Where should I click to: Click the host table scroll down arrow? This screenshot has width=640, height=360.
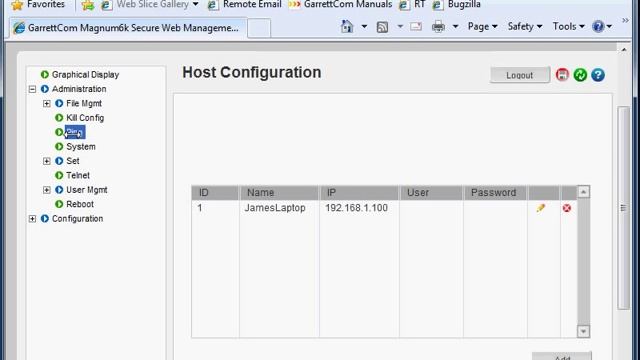(583, 331)
